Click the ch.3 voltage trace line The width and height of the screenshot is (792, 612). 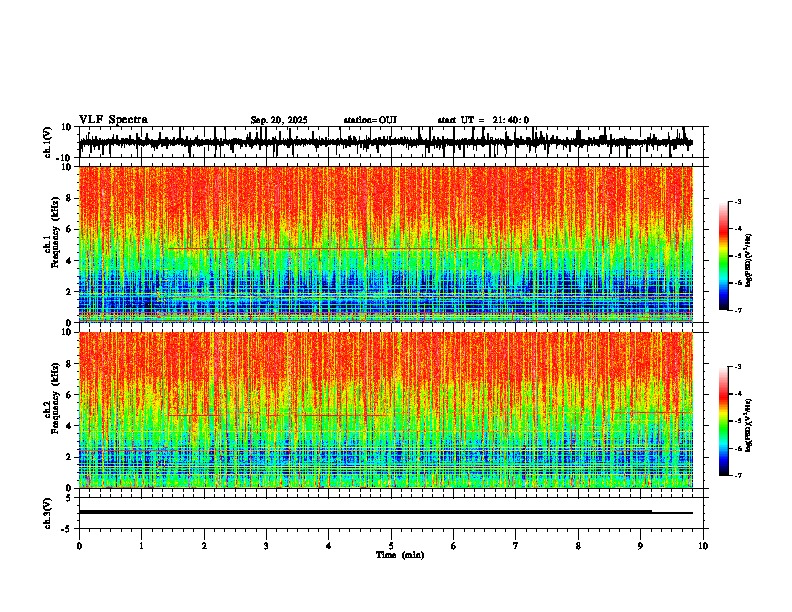click(x=386, y=512)
